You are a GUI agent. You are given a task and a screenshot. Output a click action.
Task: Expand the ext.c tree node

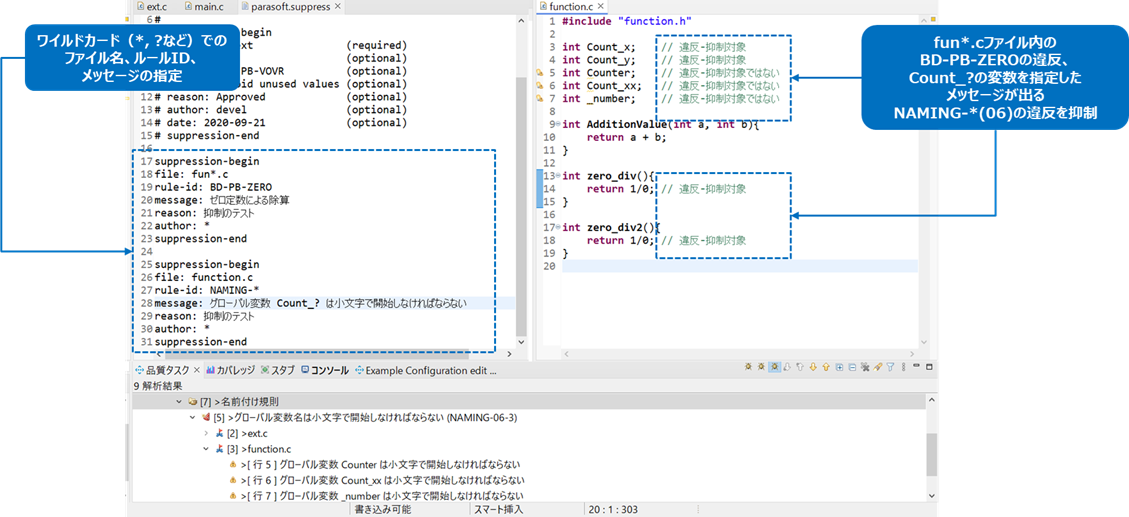click(207, 433)
